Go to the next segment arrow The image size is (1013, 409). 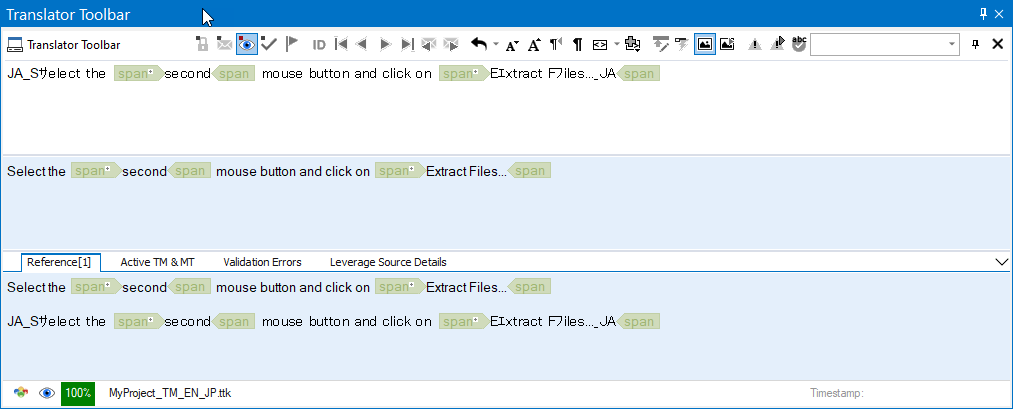tap(384, 44)
